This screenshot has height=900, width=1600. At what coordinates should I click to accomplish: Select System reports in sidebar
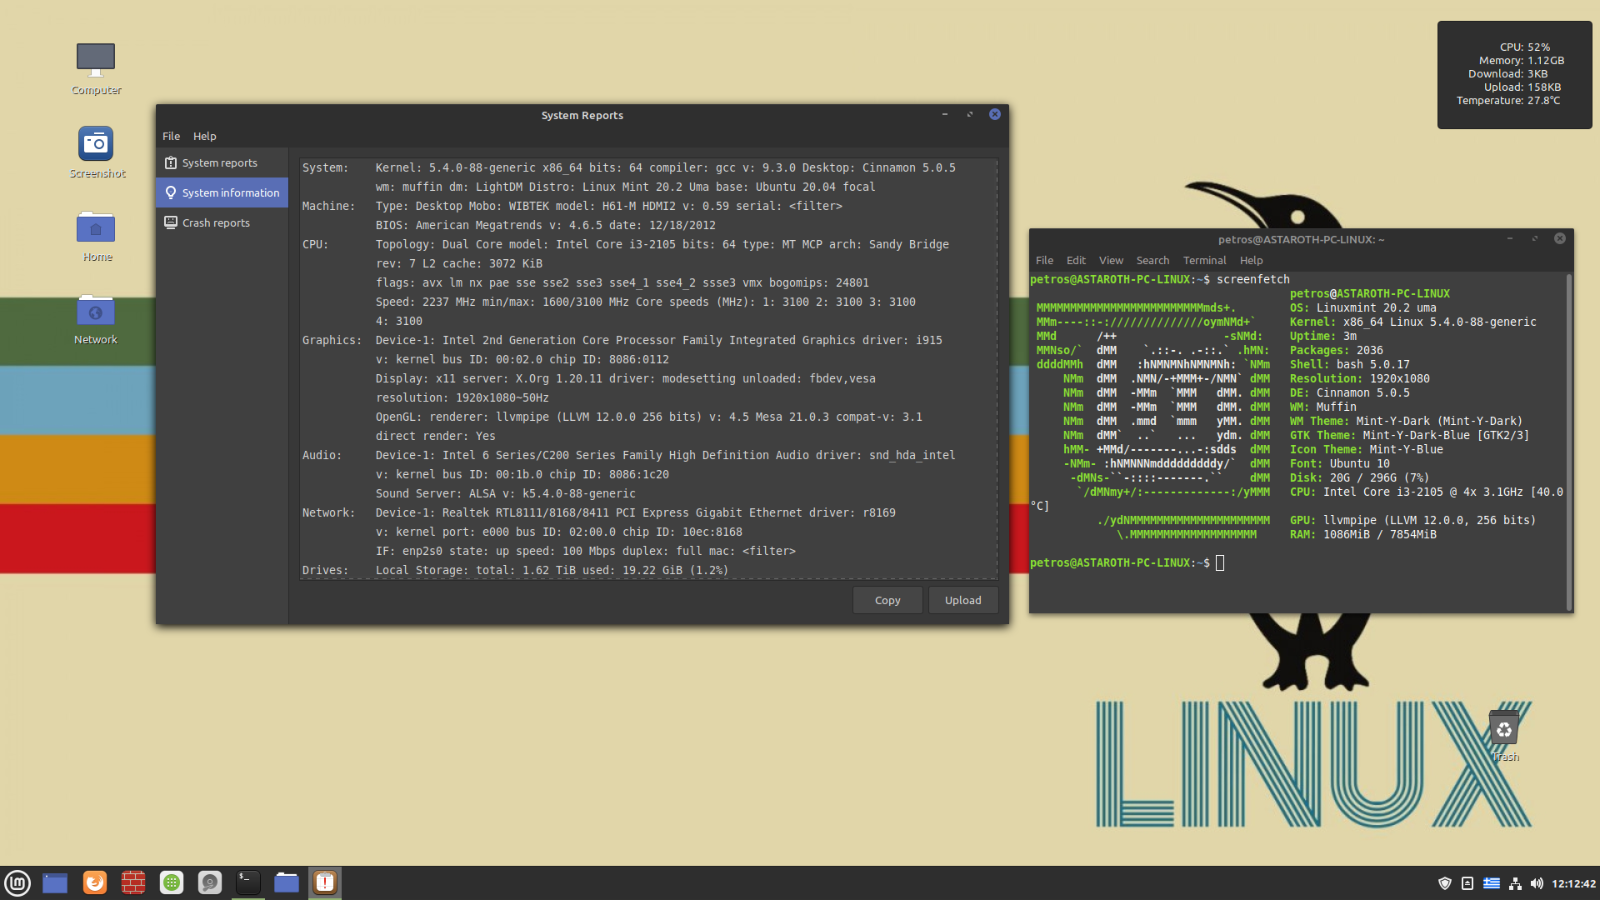click(222, 163)
